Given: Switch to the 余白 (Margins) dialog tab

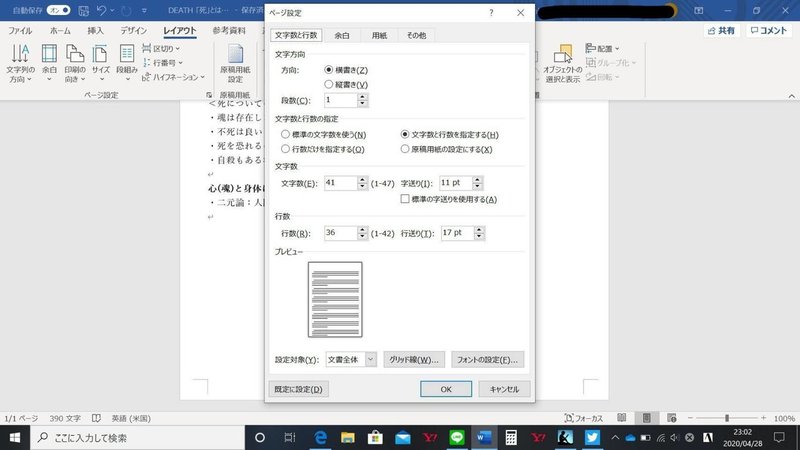Looking at the screenshot, I should tap(342, 35).
